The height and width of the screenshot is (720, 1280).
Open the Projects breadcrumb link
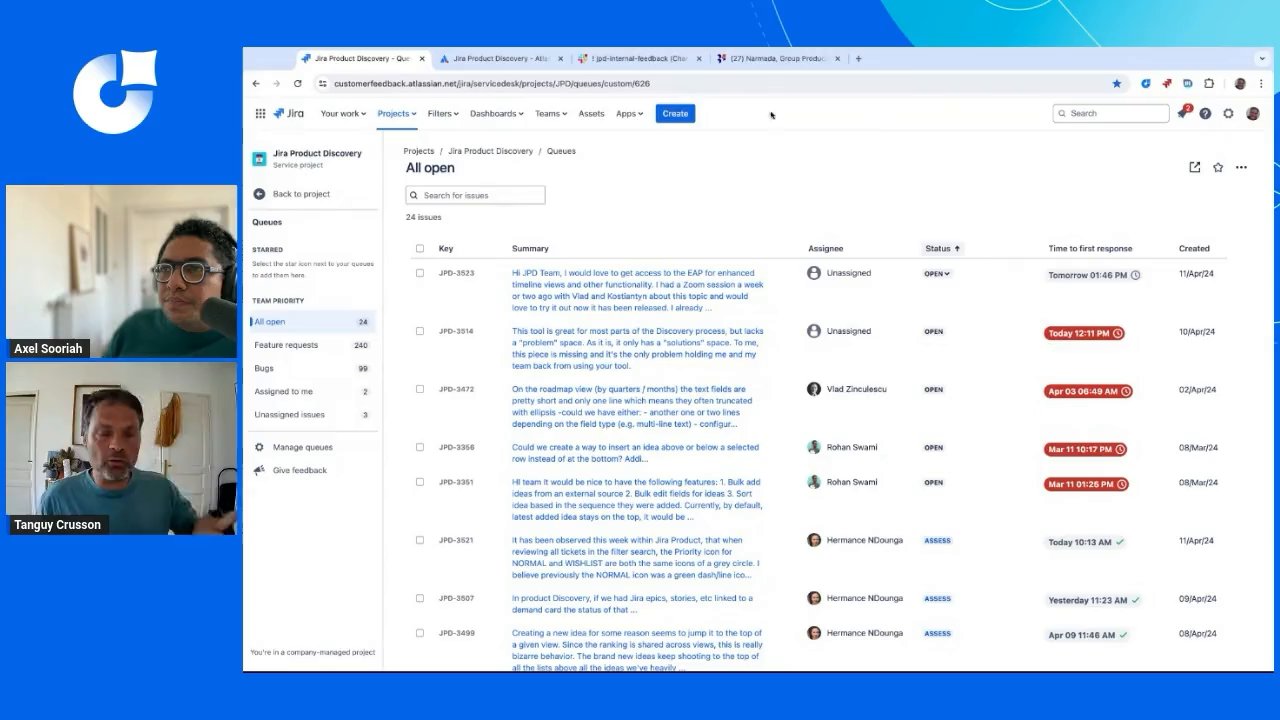[x=419, y=151]
